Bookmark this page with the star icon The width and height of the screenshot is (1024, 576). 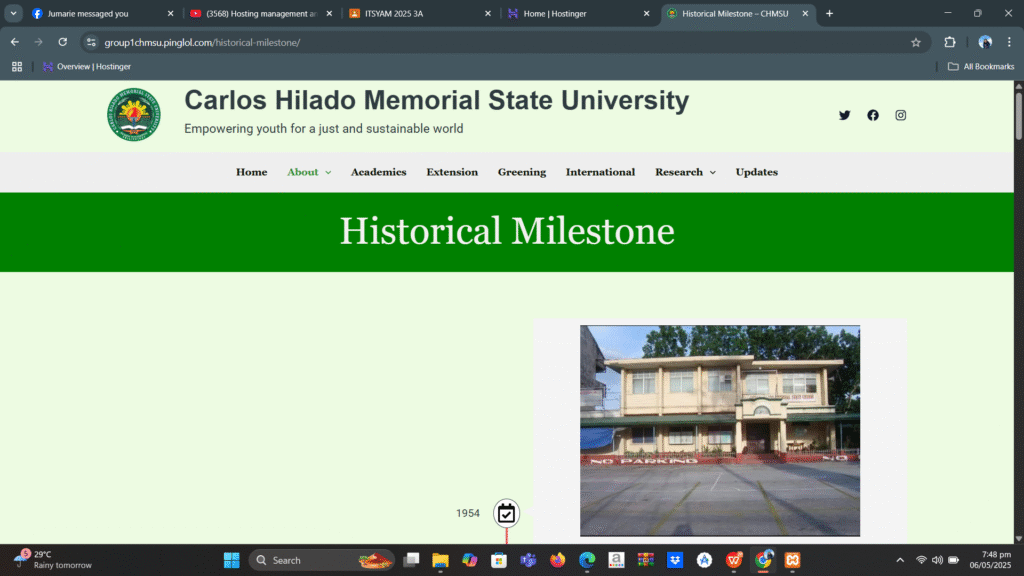pyautogui.click(x=915, y=42)
